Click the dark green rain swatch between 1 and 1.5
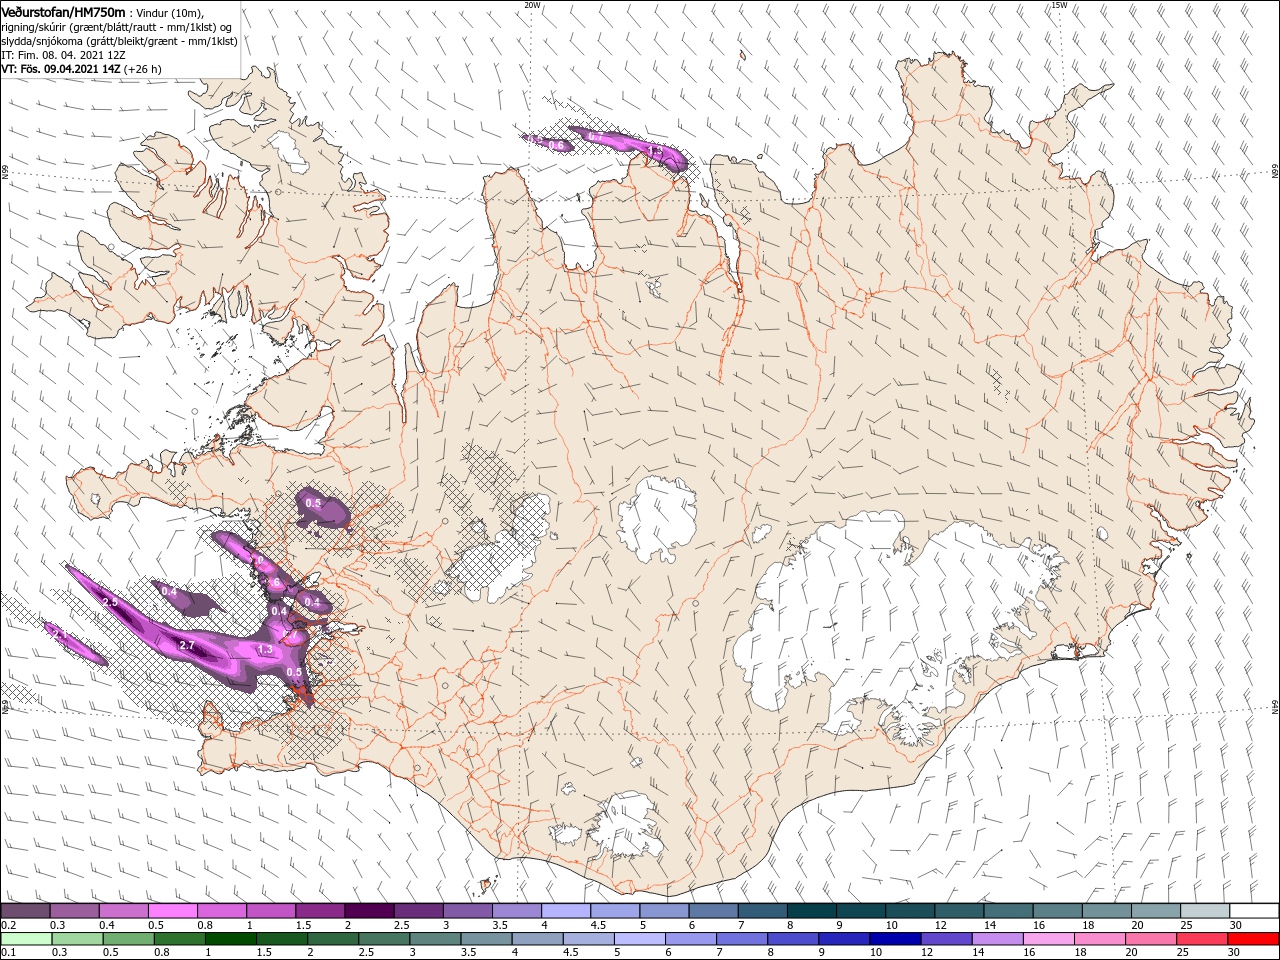This screenshot has width=1280, height=960. [x=230, y=938]
